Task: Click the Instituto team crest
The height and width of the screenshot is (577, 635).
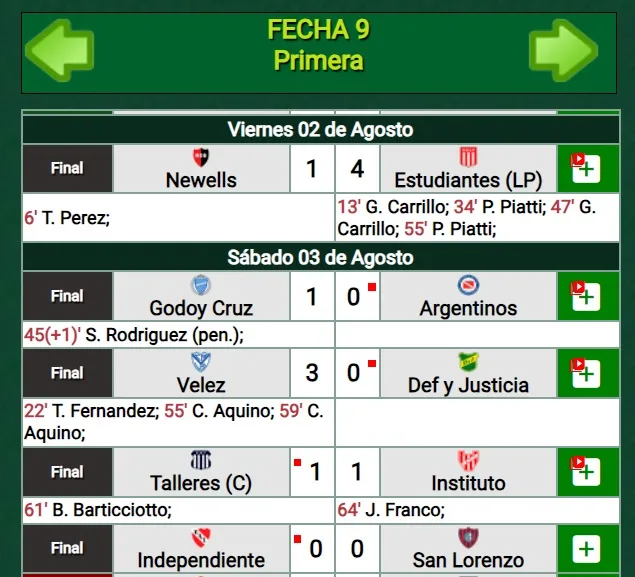Action: coord(468,460)
